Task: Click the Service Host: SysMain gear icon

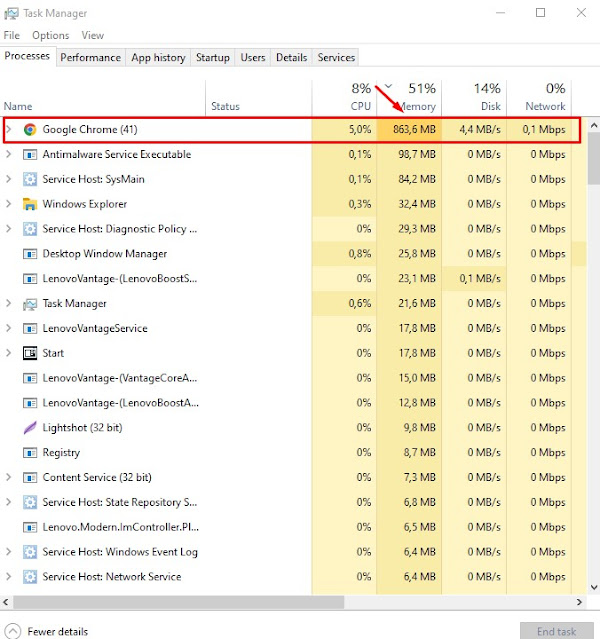Action: (30, 179)
